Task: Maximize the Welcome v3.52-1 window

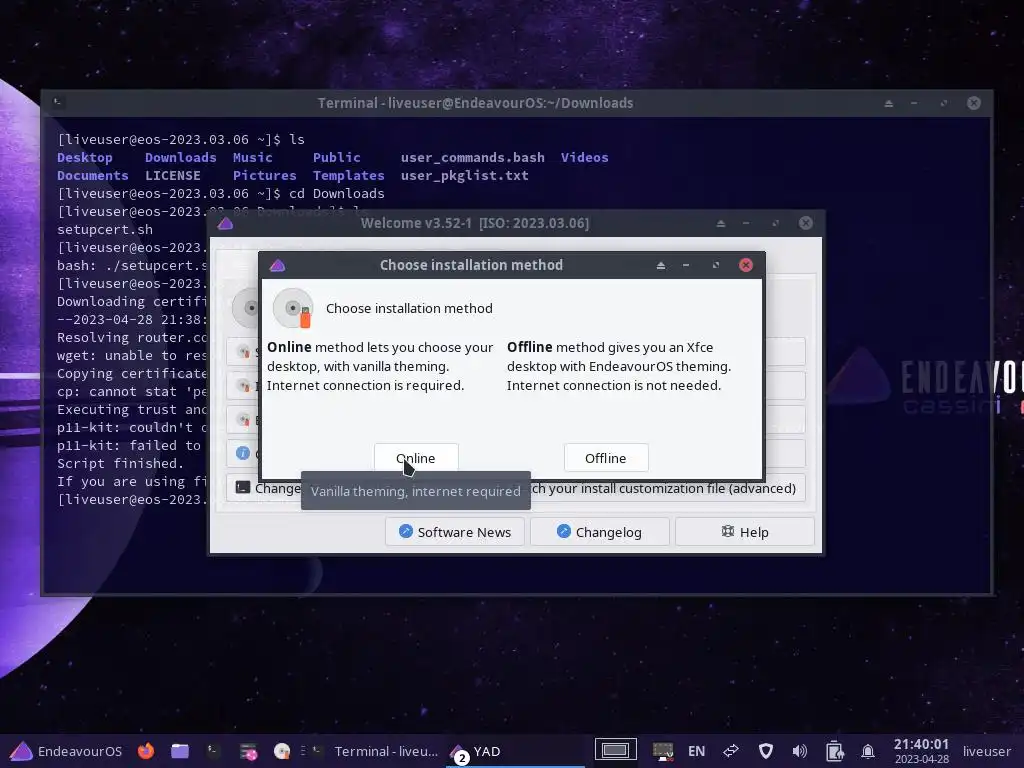Action: pyautogui.click(x=775, y=223)
